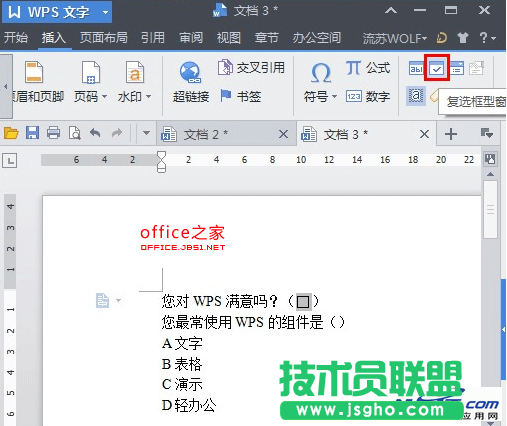This screenshot has height=426, width=507.
Task: Close the 文档 2 tab
Action: click(283, 134)
